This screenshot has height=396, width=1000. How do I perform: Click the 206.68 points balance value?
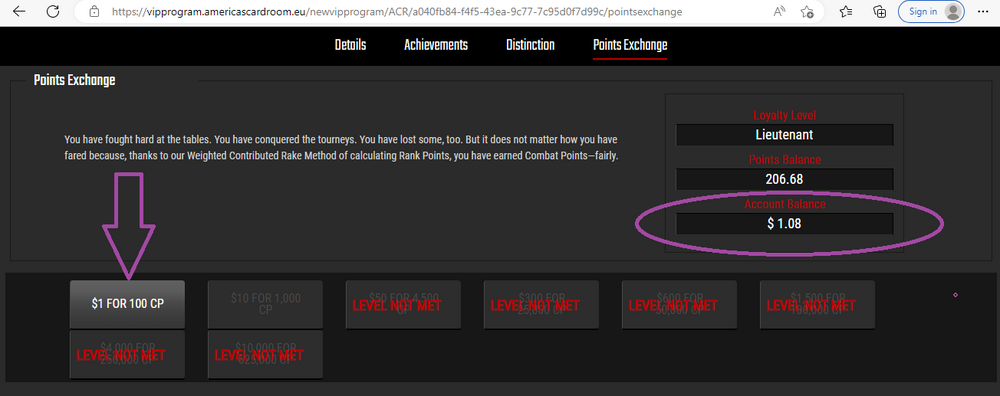click(x=784, y=179)
